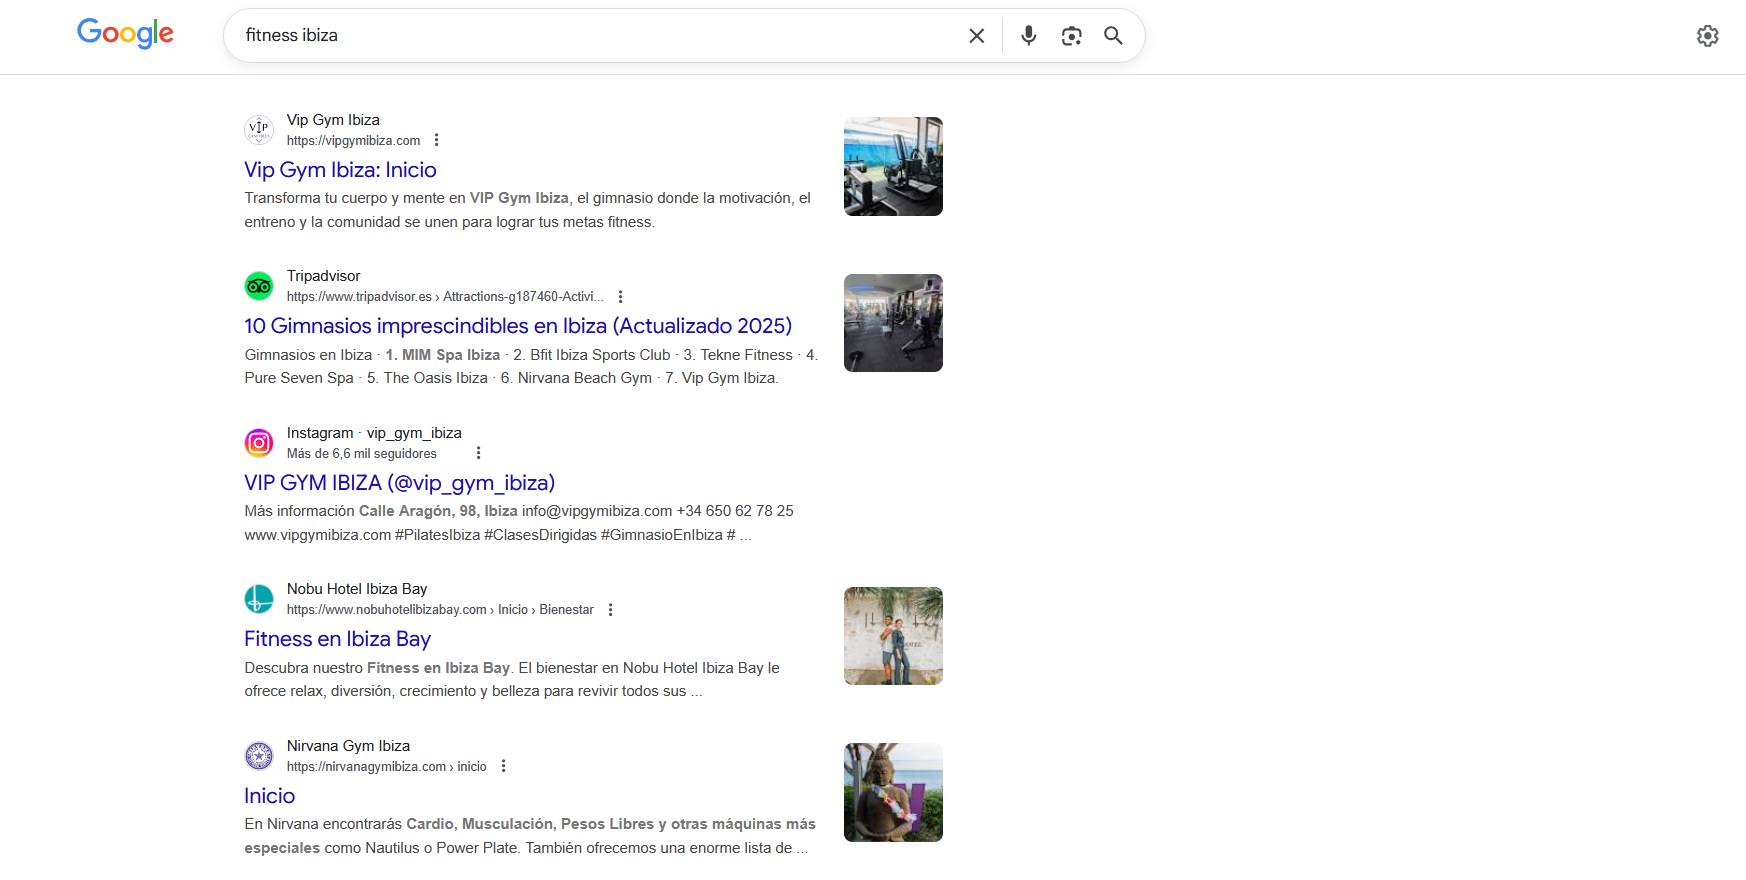1746x880 pixels.
Task: Click the Tripadvisor favicon icon
Action: coord(259,286)
